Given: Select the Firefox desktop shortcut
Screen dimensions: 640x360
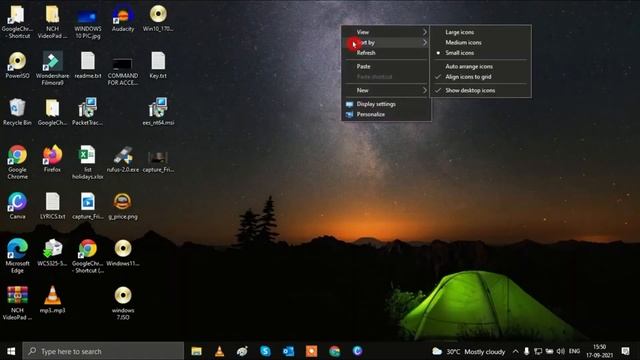Looking at the screenshot, I should tap(53, 159).
